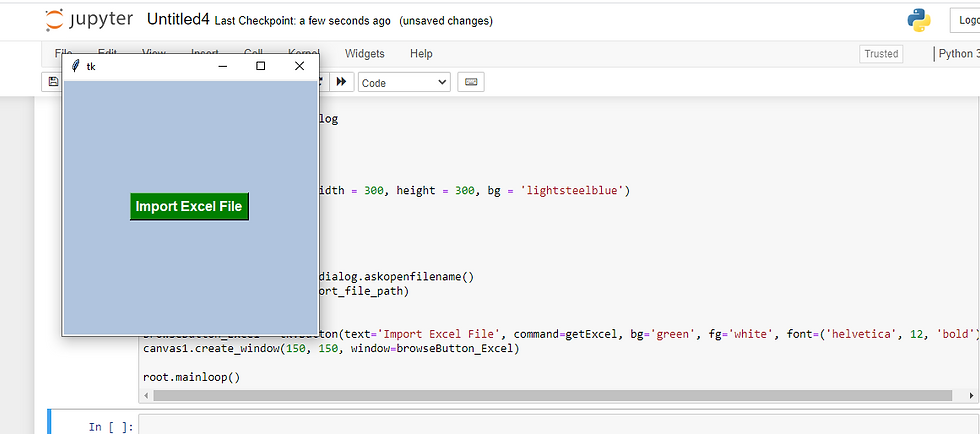Click the restart and run all fast-forward icon

341,82
